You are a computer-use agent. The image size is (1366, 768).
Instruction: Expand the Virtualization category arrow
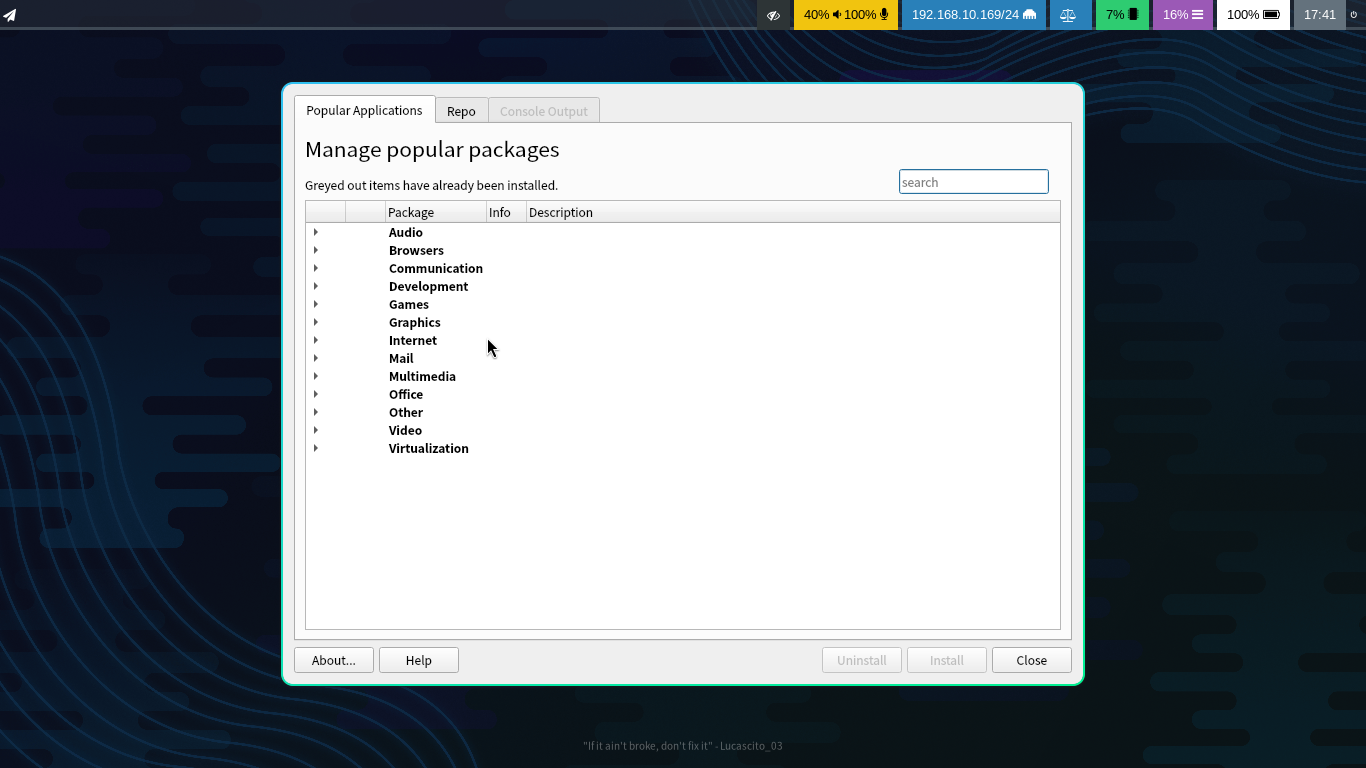[316, 448]
